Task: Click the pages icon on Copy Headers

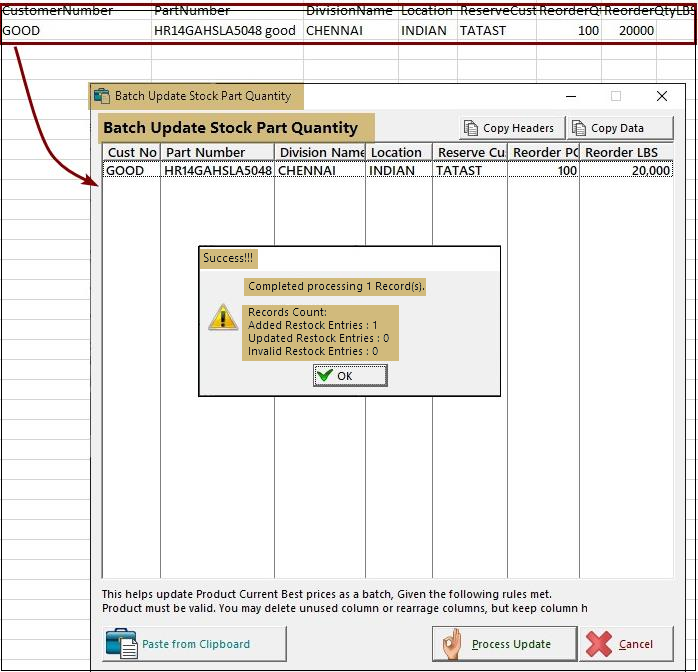Action: pos(471,128)
